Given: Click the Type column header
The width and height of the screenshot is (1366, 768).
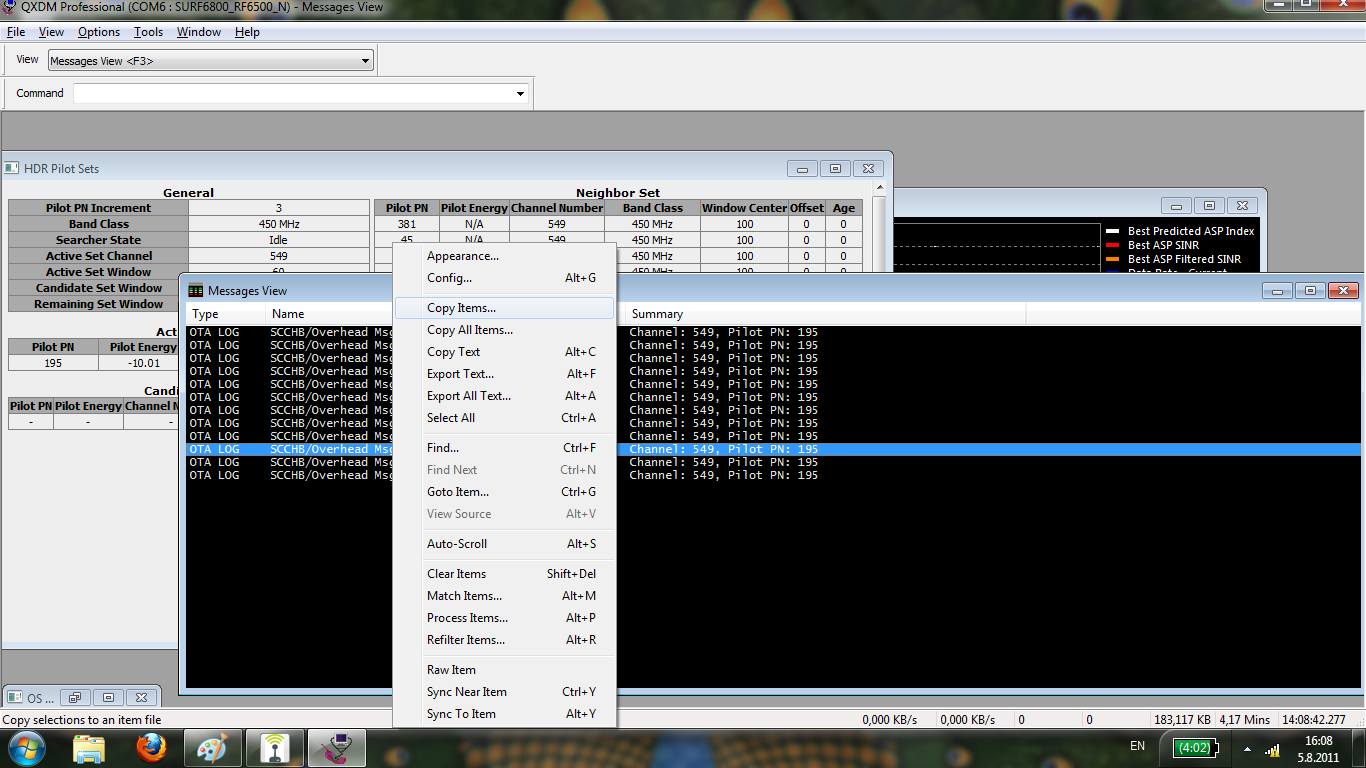Looking at the screenshot, I should (x=226, y=314).
